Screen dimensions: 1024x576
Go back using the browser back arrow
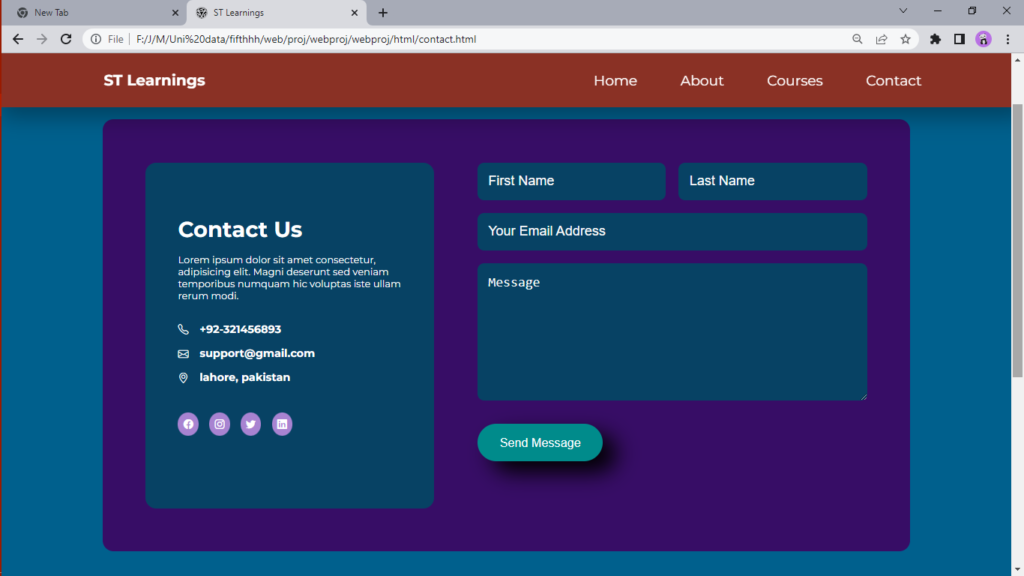[18, 39]
